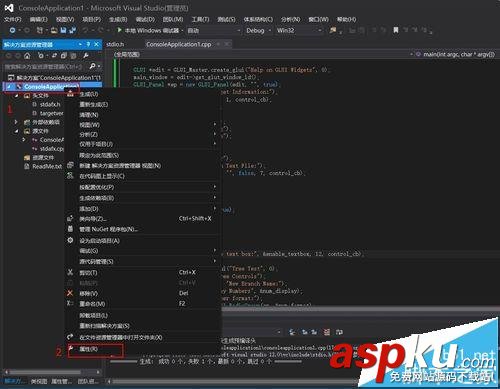500x389 pixels.
Task: Click the word wrap icon in the Output panel
Action: (339, 332)
